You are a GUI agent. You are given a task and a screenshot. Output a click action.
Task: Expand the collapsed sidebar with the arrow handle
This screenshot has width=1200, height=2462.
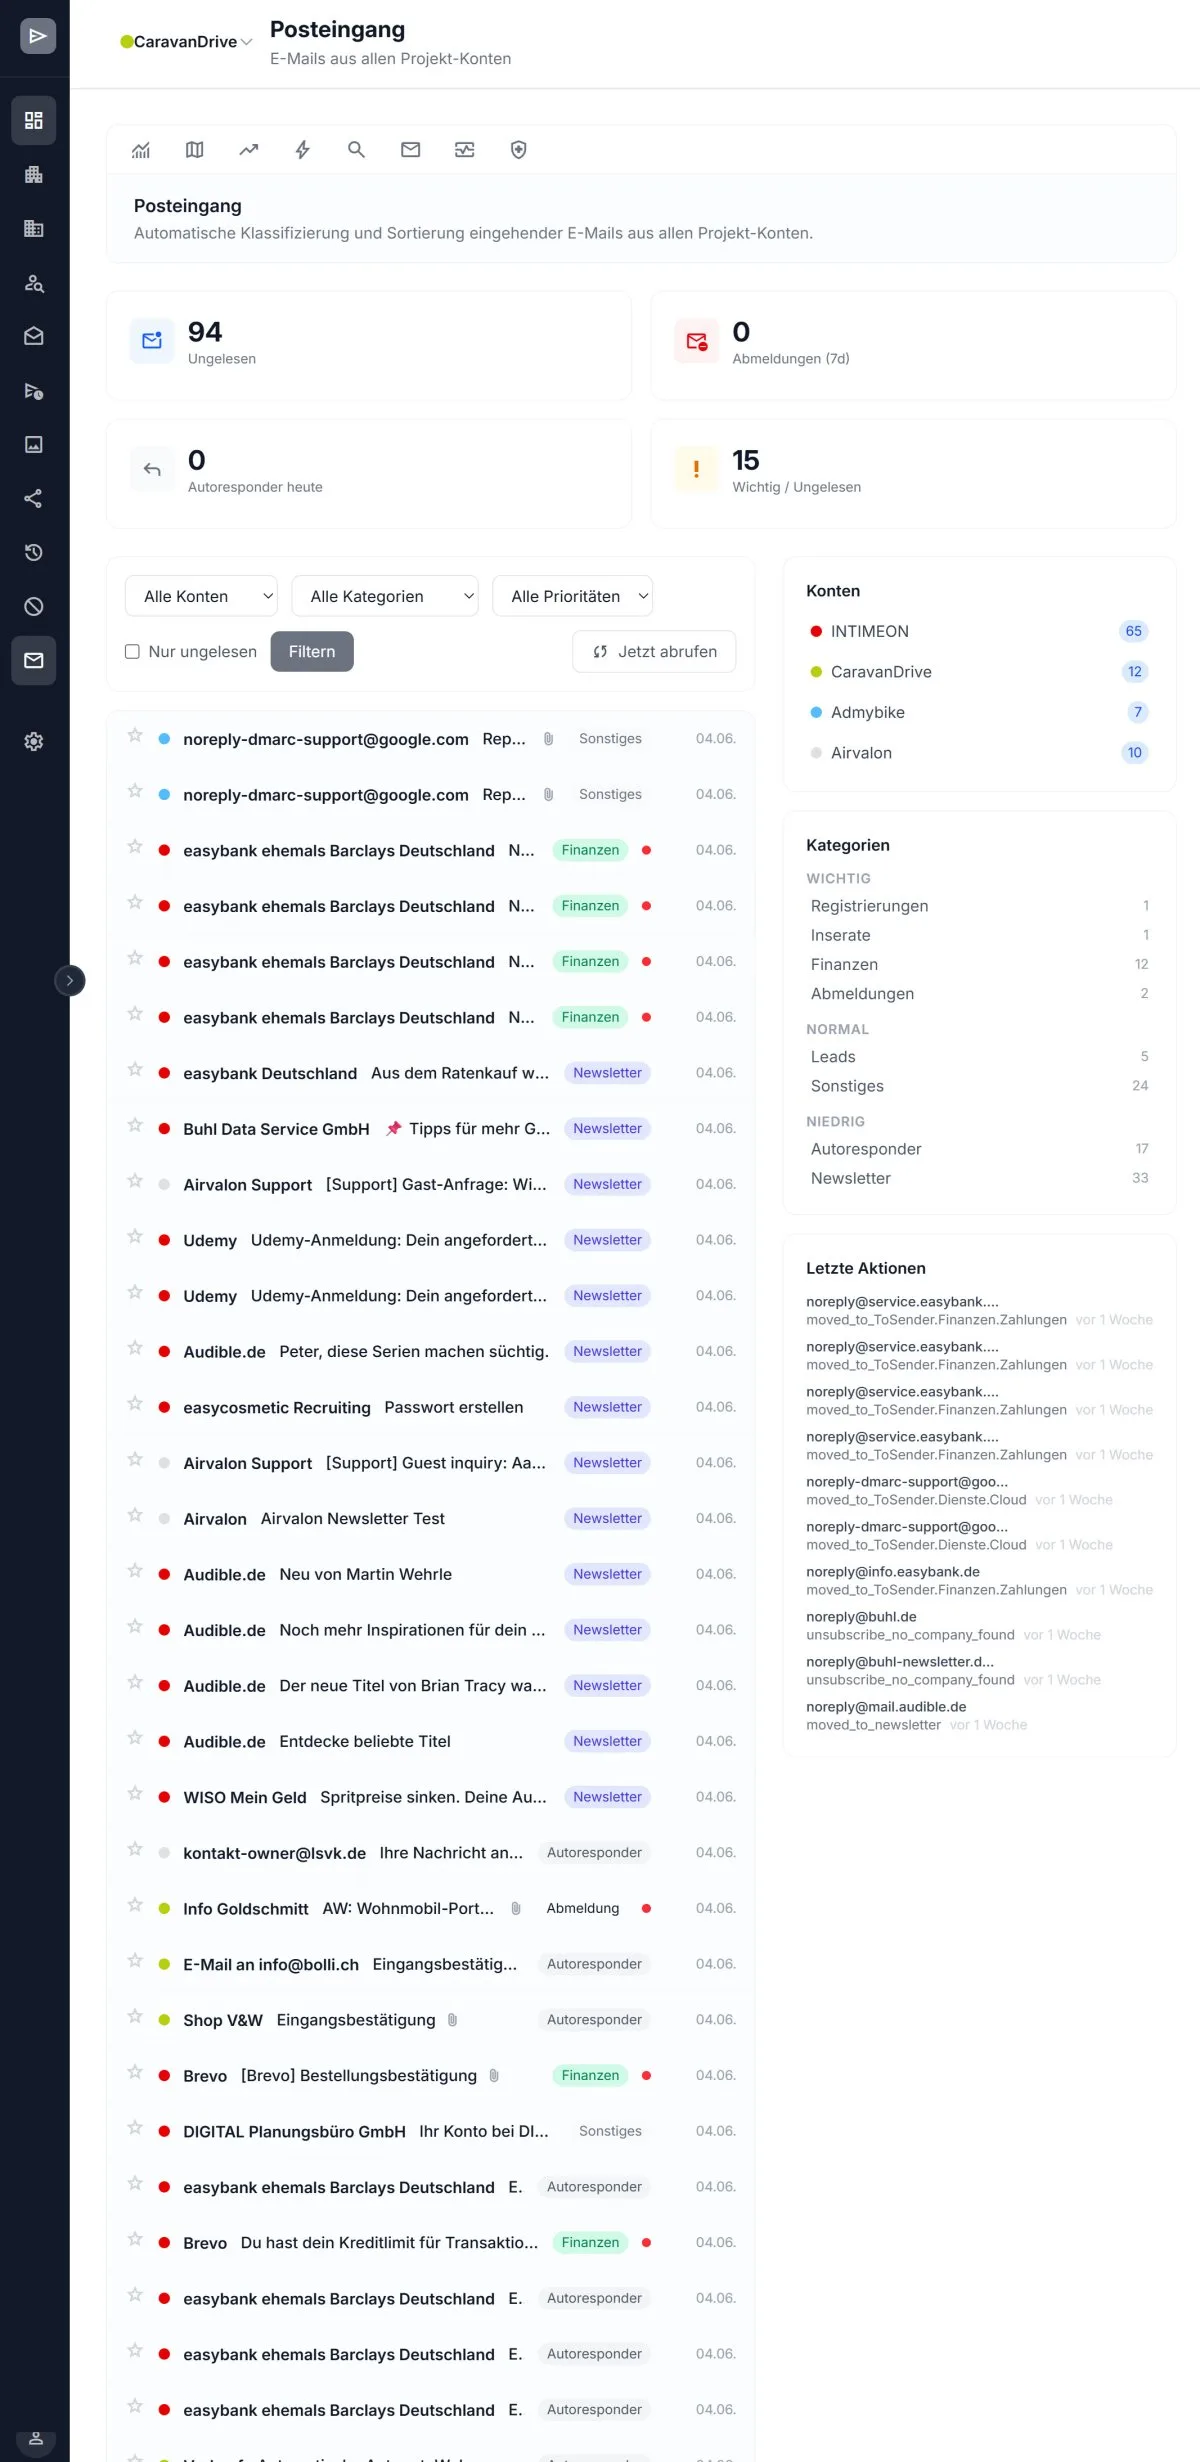click(x=70, y=981)
